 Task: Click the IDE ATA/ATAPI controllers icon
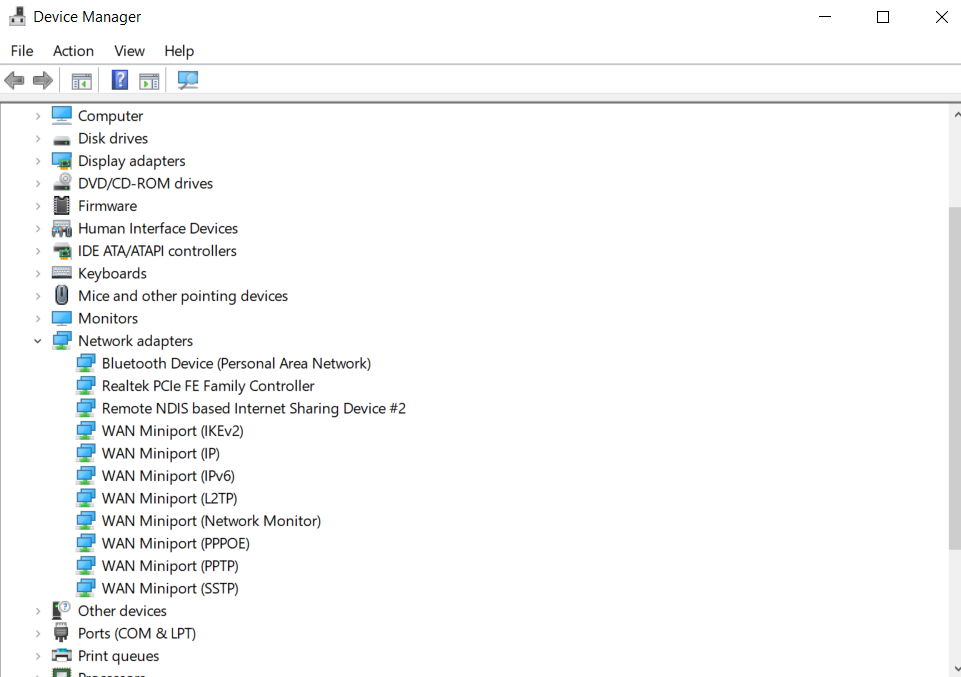pyautogui.click(x=61, y=251)
